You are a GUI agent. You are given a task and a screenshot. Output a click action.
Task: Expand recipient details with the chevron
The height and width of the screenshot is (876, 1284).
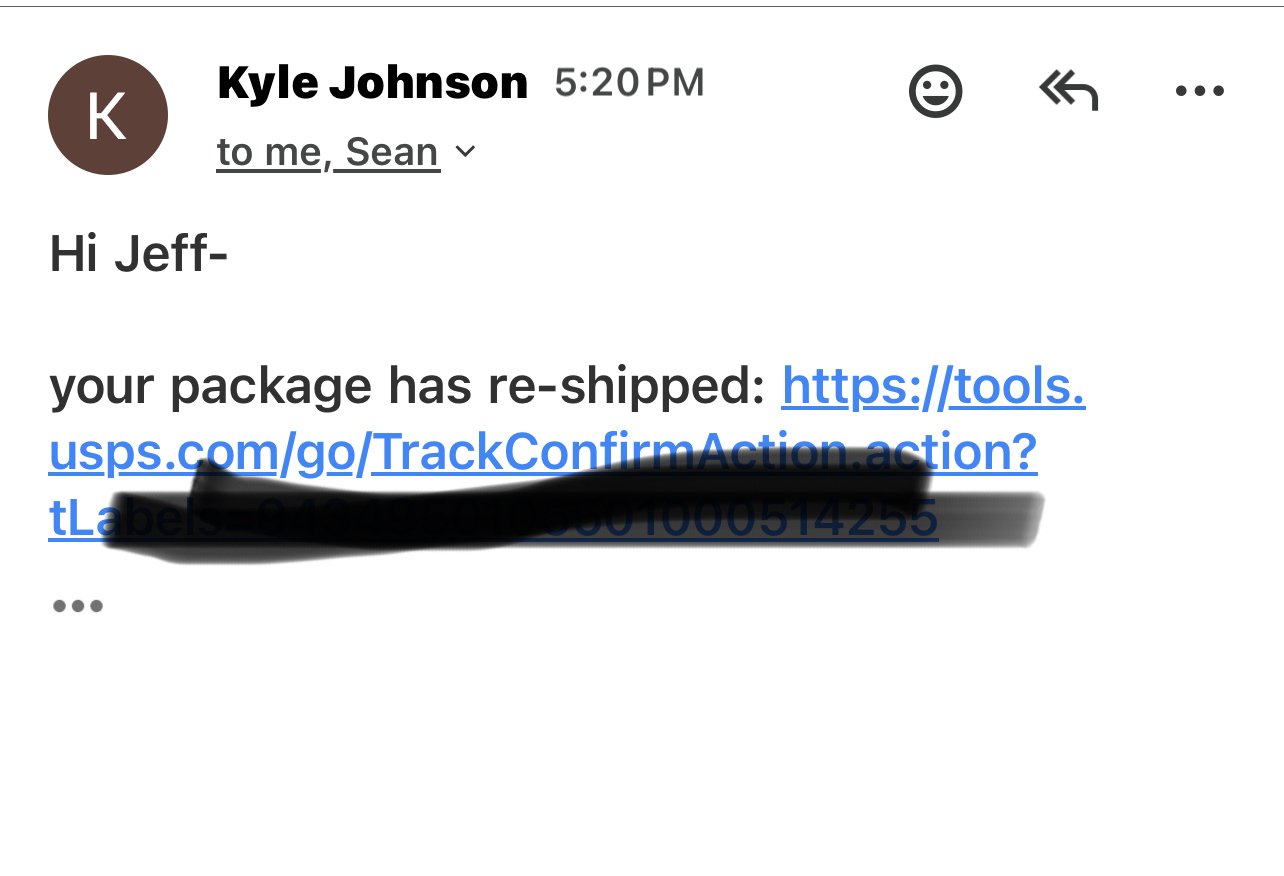pos(465,152)
